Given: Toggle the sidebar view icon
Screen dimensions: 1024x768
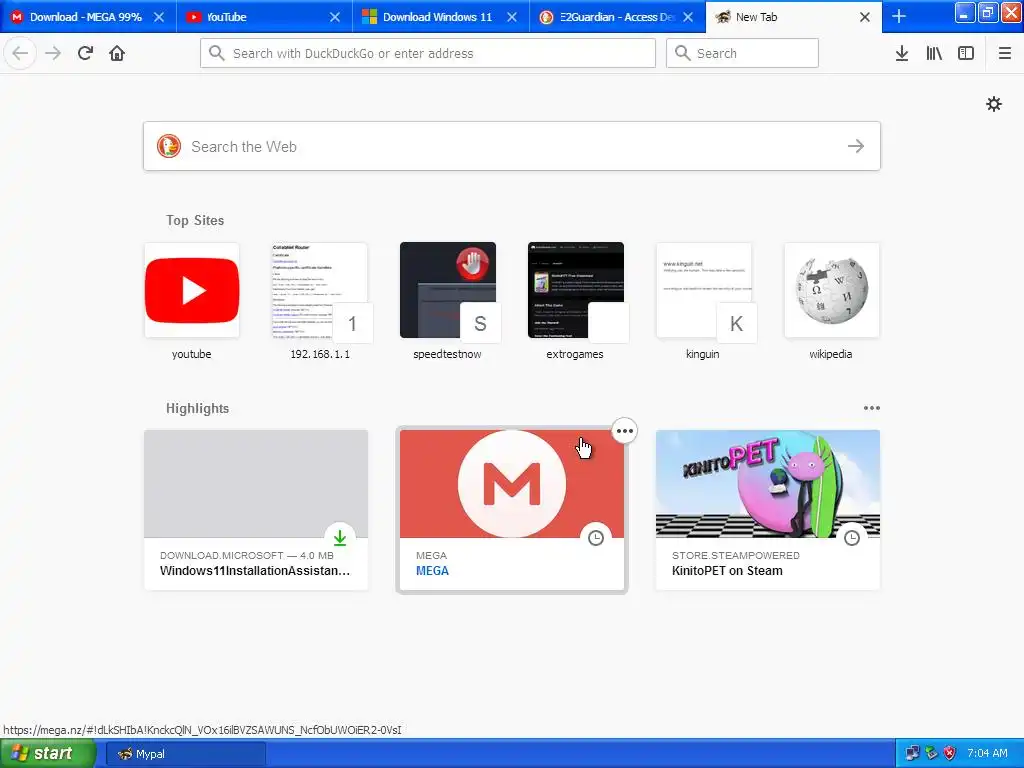Looking at the screenshot, I should (966, 53).
